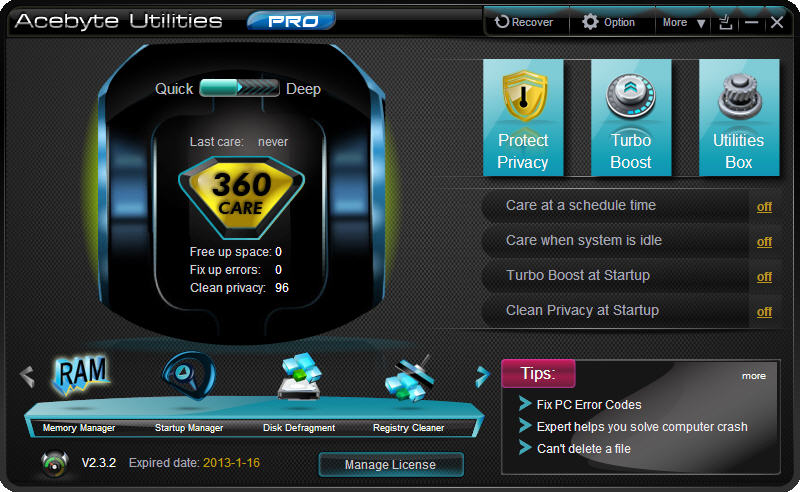Click Care at a schedule time label

(x=581, y=205)
